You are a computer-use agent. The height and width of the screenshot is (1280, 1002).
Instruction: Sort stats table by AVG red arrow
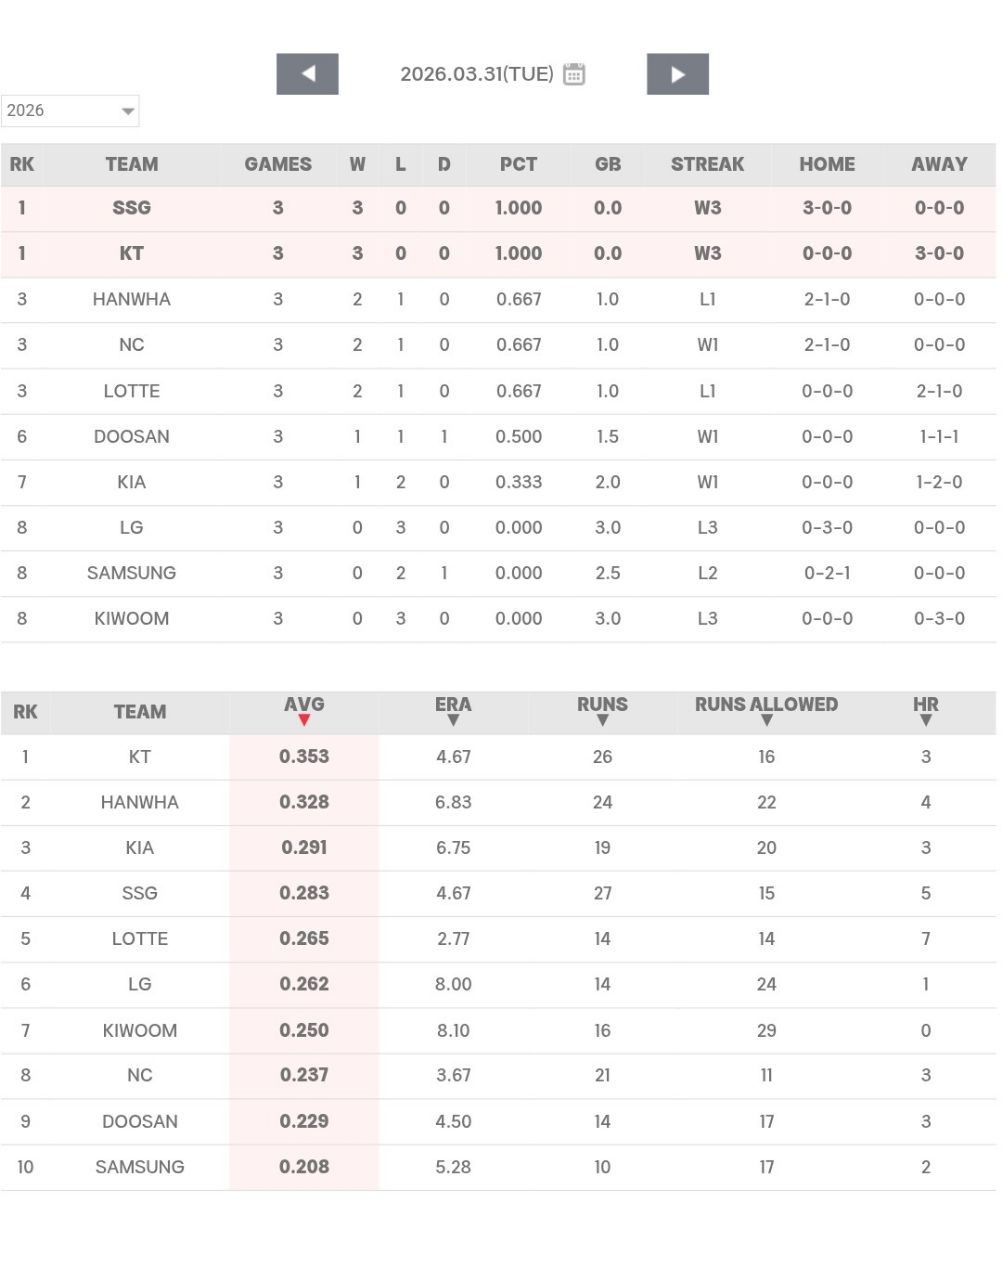point(304,720)
